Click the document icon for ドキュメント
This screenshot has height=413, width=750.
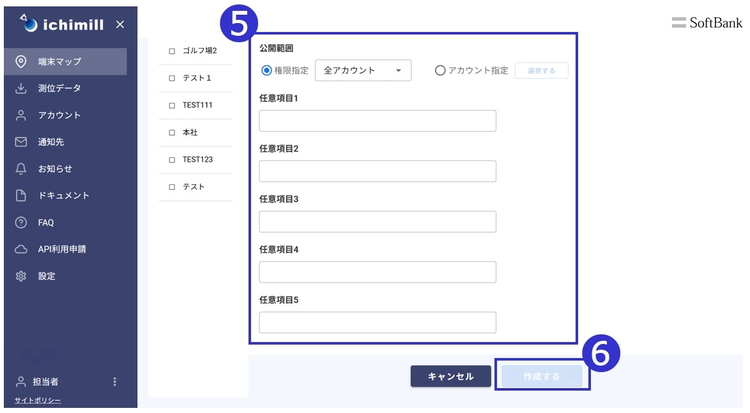(x=21, y=196)
